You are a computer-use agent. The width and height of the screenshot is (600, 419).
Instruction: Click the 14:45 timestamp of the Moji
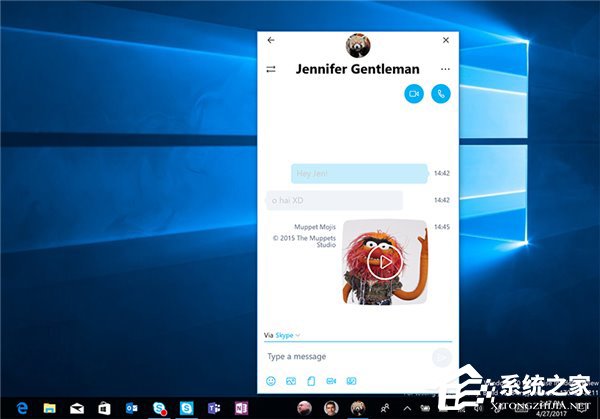coord(442,227)
